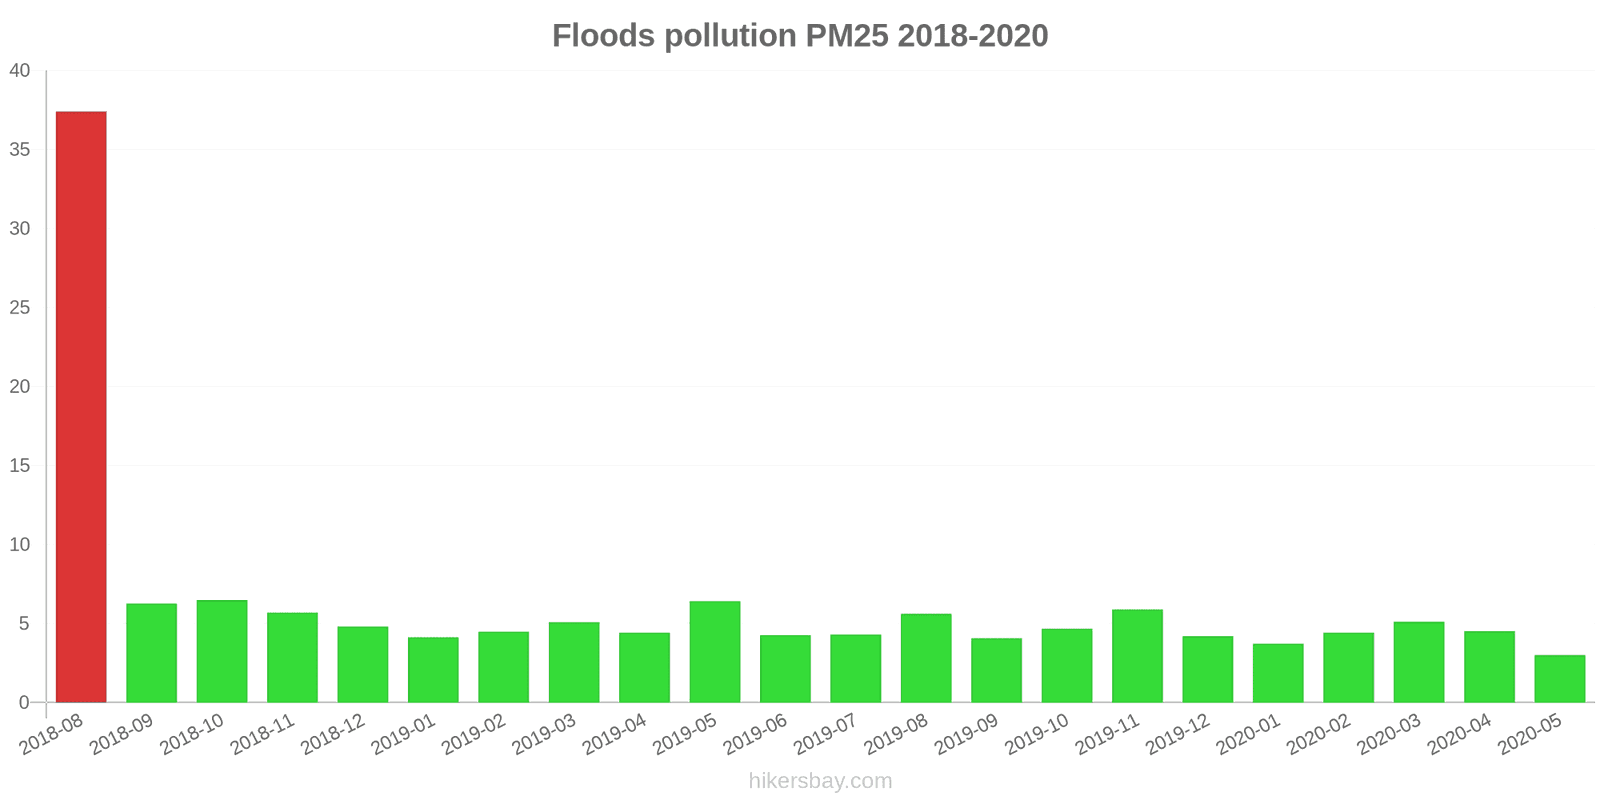Click the 2018-12 bar

(363, 664)
